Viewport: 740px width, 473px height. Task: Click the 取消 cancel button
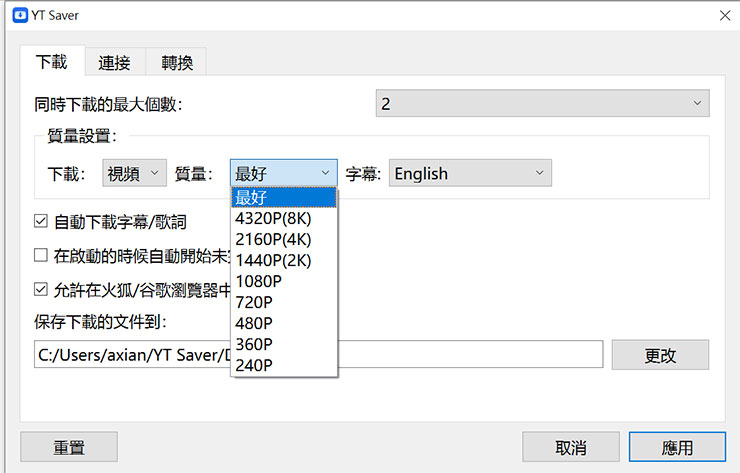pos(571,447)
